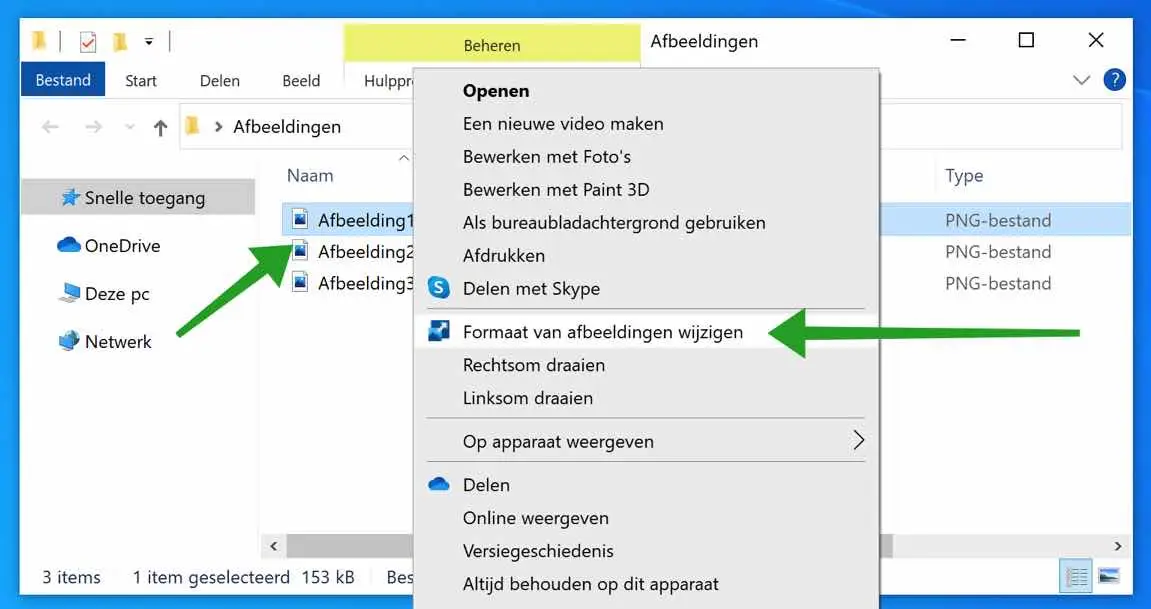The image size is (1151, 609).
Task: Click PNG-bestand type of Afbeelding2
Action: [998, 252]
